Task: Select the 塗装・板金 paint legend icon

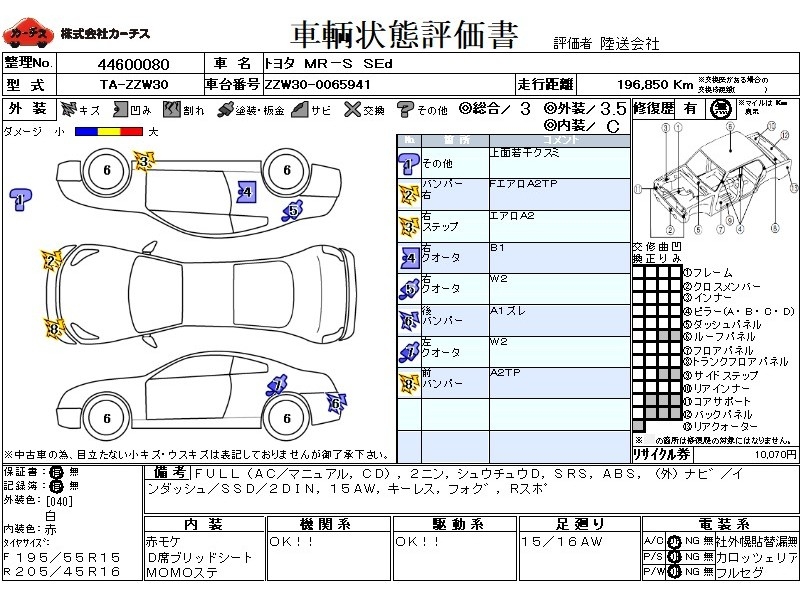Action: coord(224,110)
